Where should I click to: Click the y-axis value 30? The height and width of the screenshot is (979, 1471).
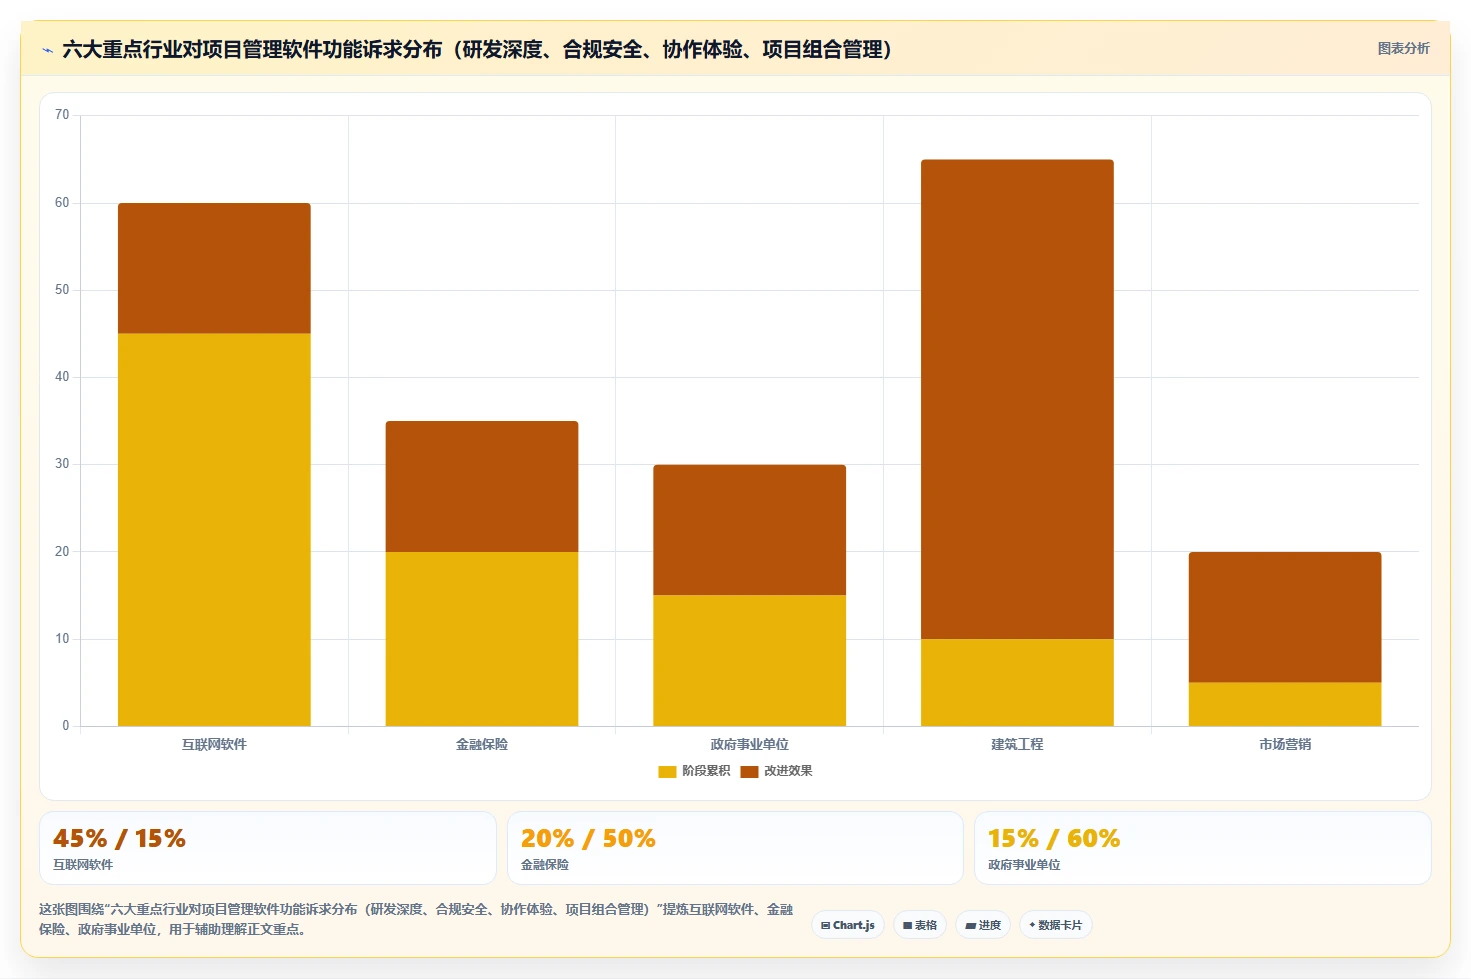tap(62, 464)
